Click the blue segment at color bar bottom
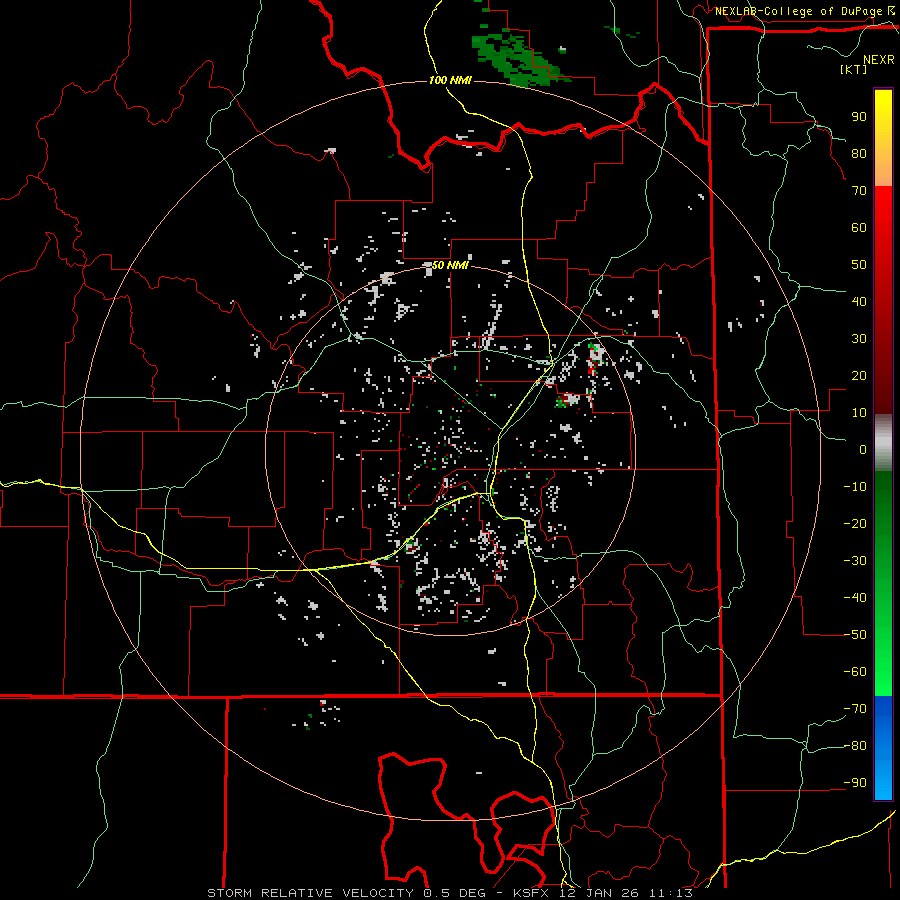Image resolution: width=900 pixels, height=900 pixels. click(883, 748)
